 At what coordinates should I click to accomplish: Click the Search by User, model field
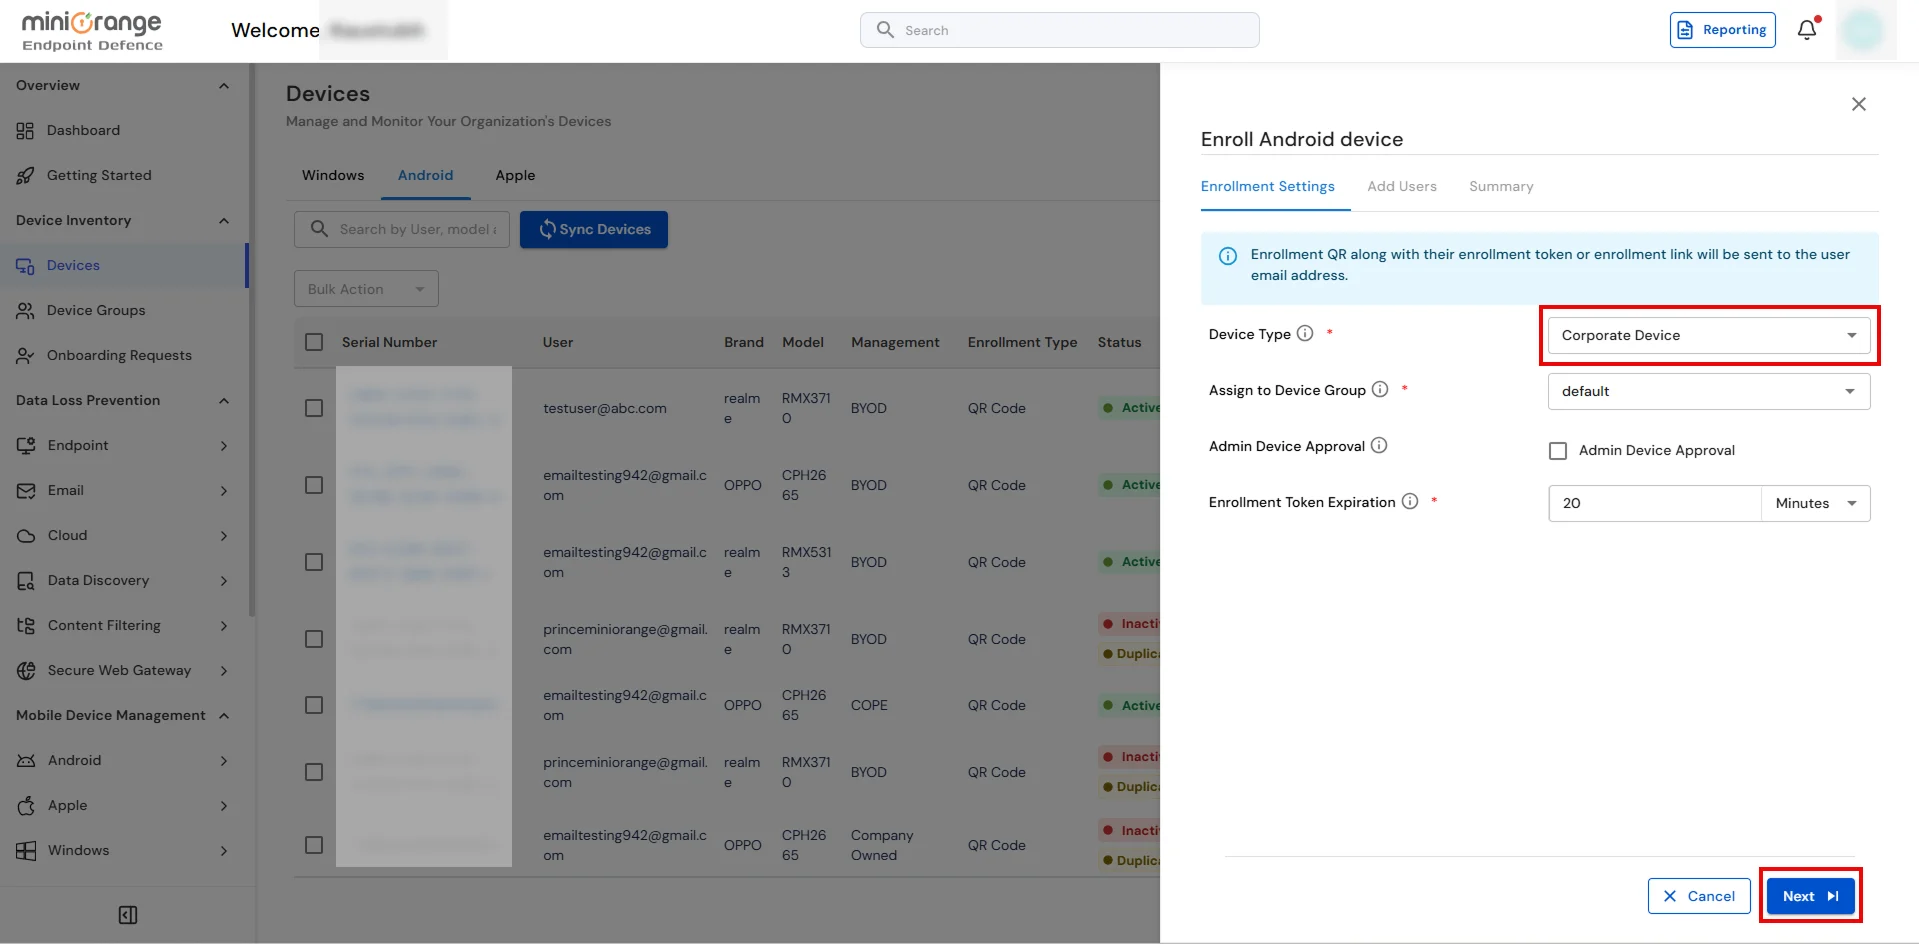point(402,229)
